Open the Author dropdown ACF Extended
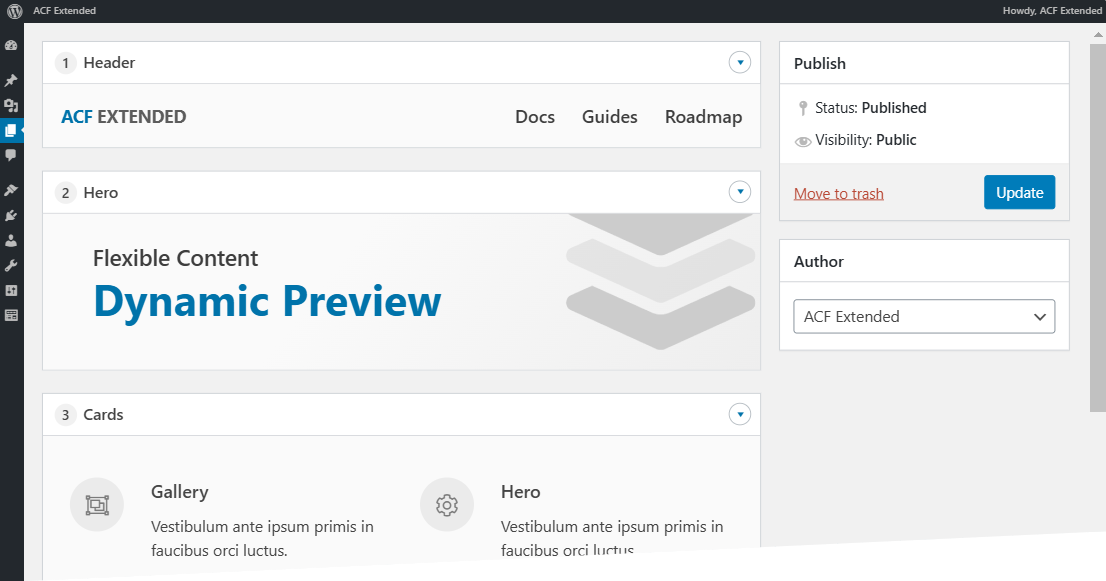Viewport: 1106px width, 581px height. point(924,317)
